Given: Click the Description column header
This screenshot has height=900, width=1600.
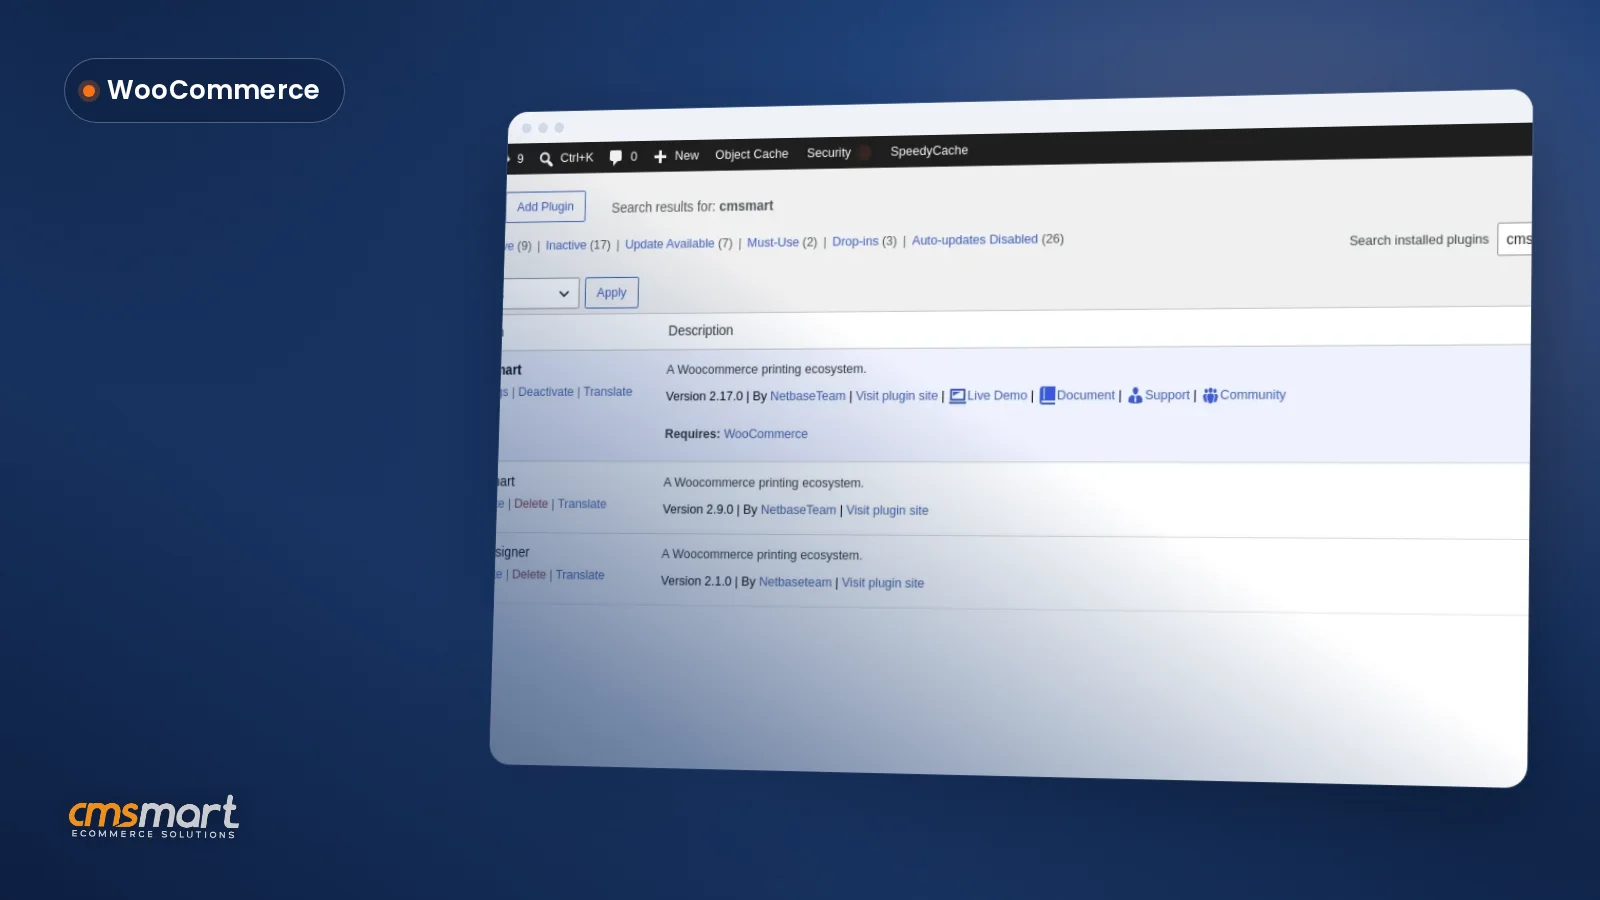Looking at the screenshot, I should pyautogui.click(x=701, y=330).
